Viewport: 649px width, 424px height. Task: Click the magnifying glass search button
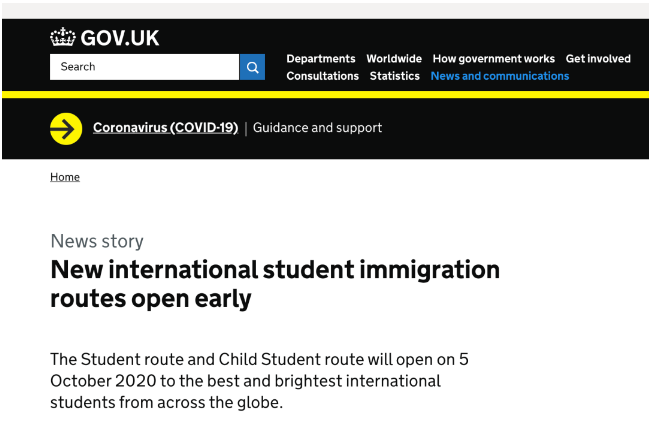(x=253, y=67)
